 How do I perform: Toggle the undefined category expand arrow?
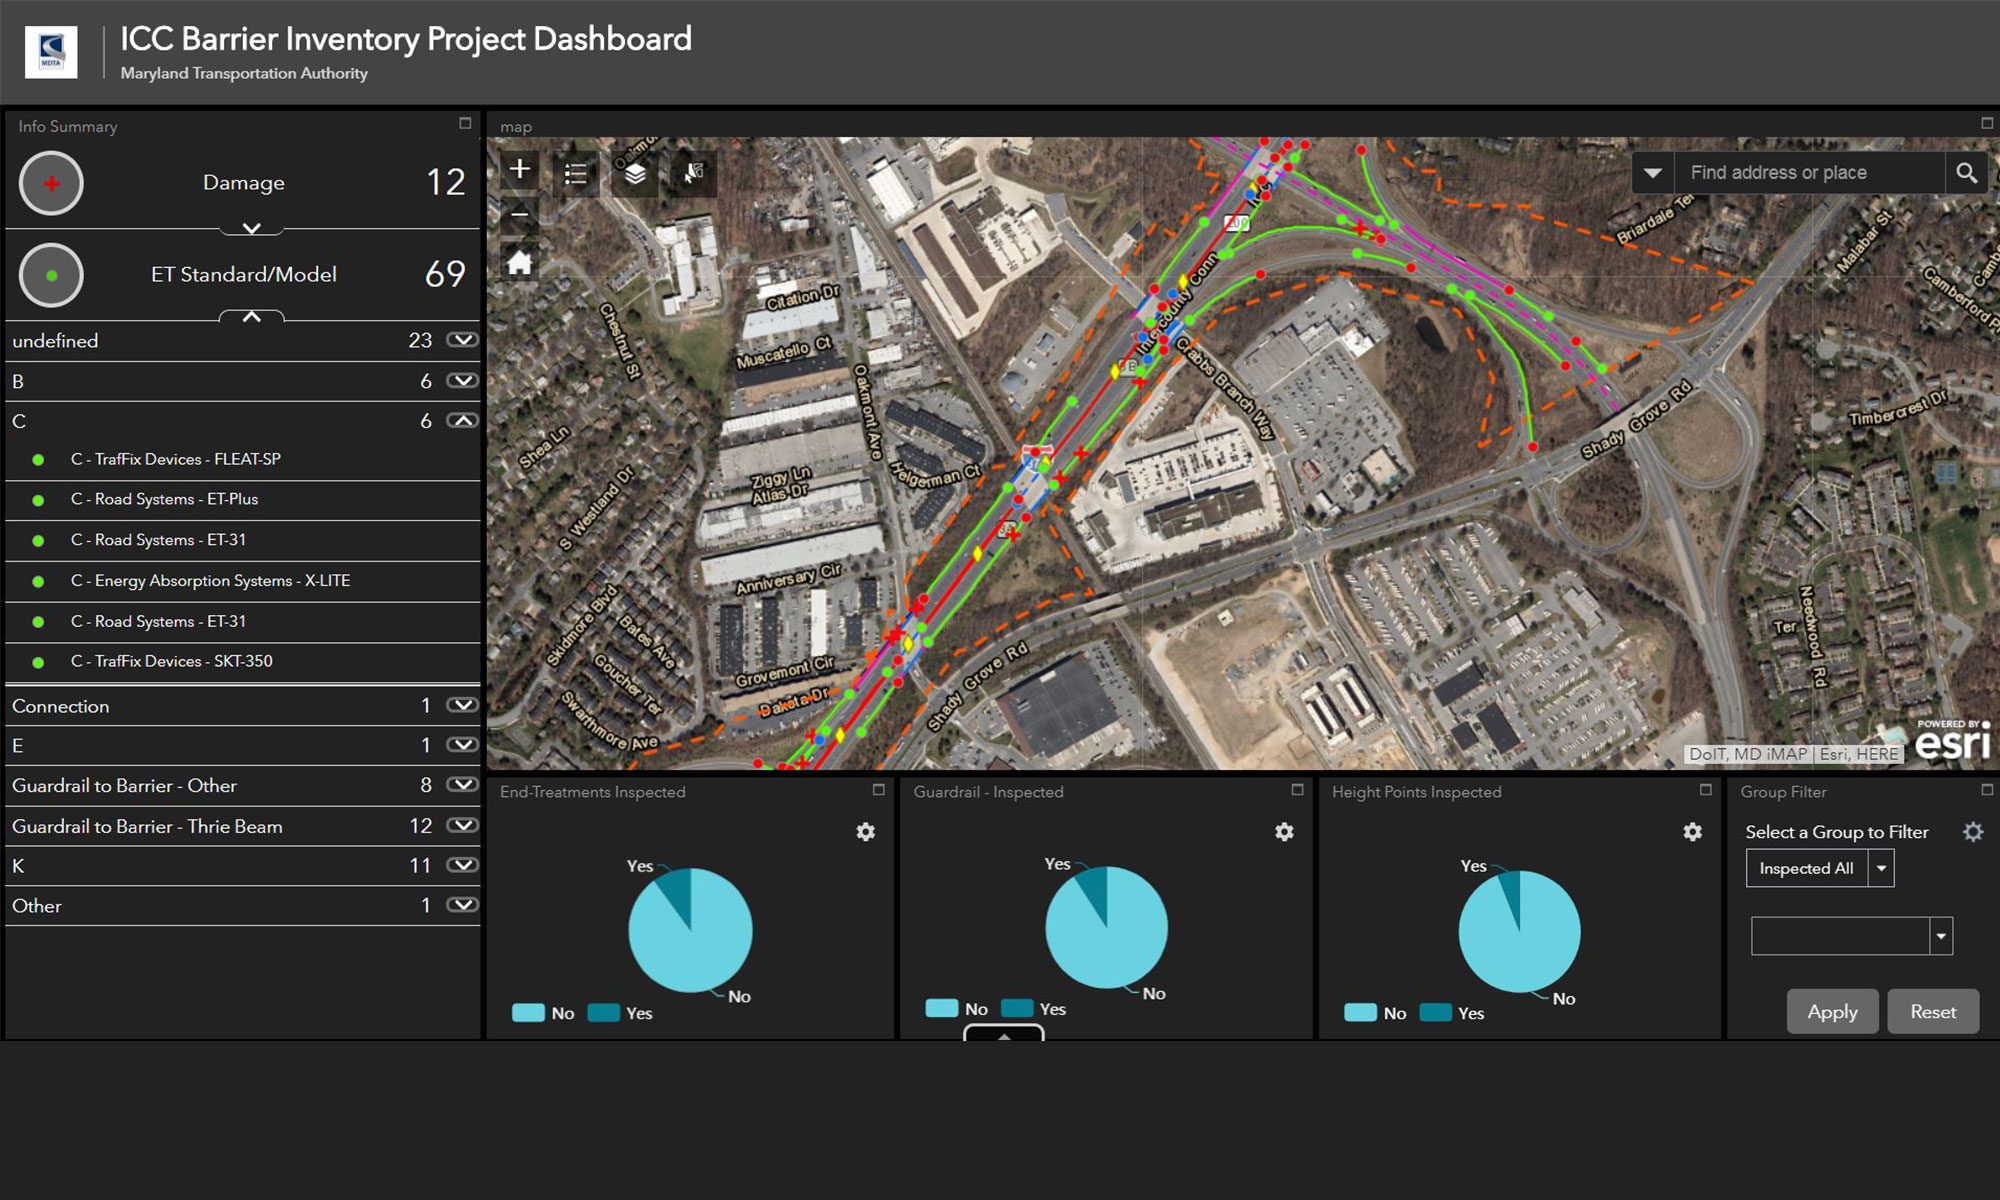(461, 340)
